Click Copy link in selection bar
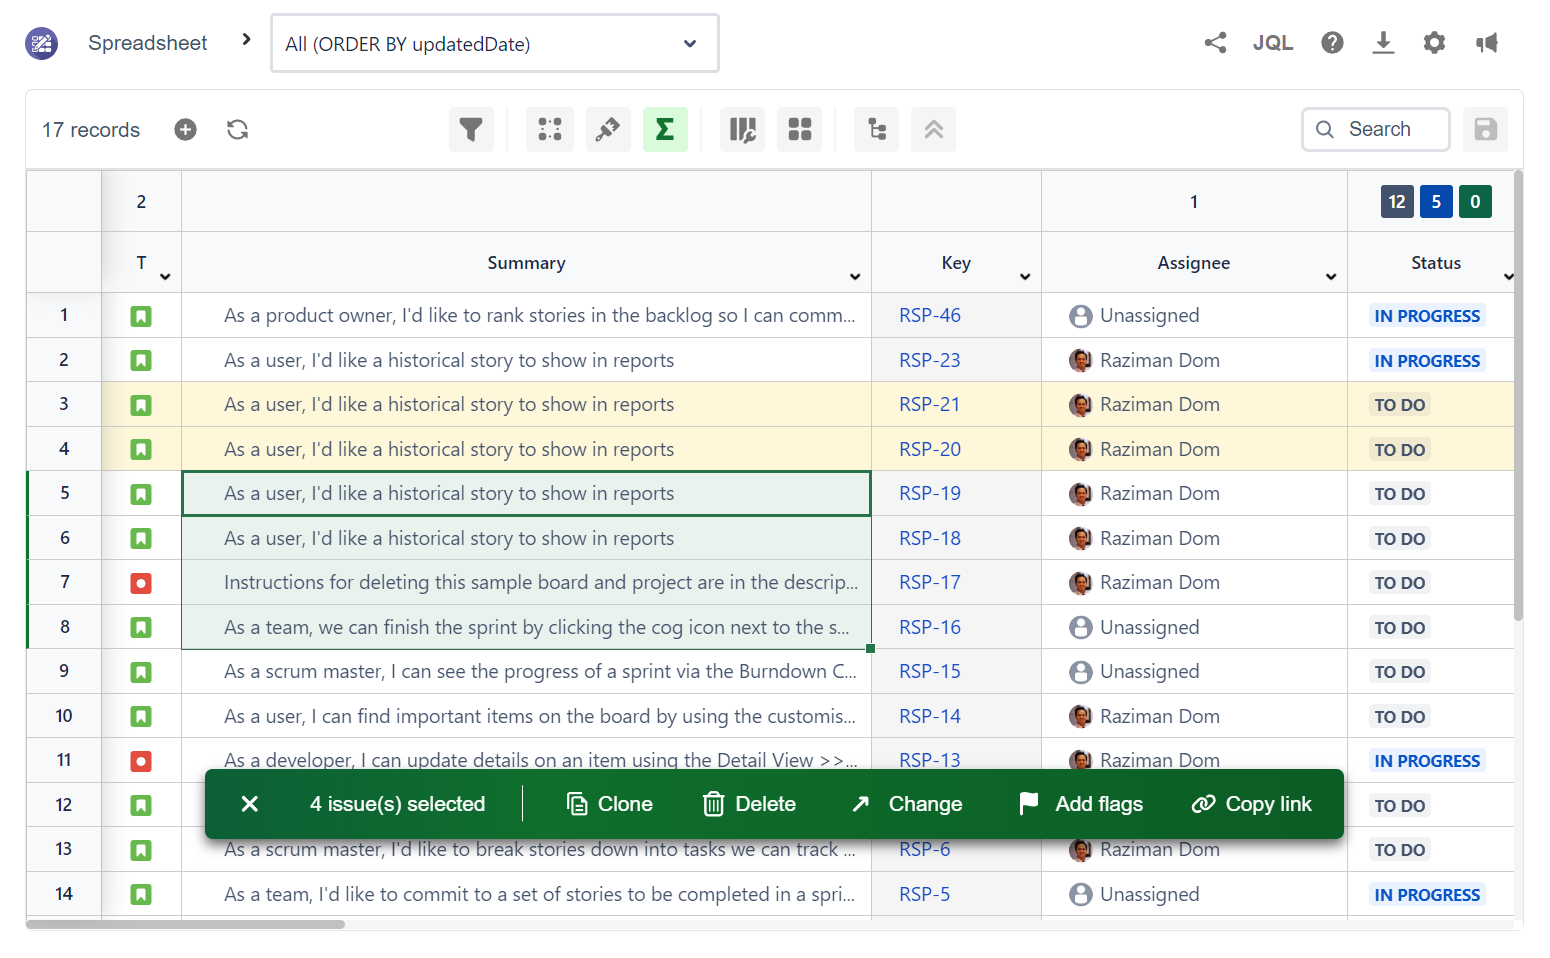 pyautogui.click(x=1251, y=804)
